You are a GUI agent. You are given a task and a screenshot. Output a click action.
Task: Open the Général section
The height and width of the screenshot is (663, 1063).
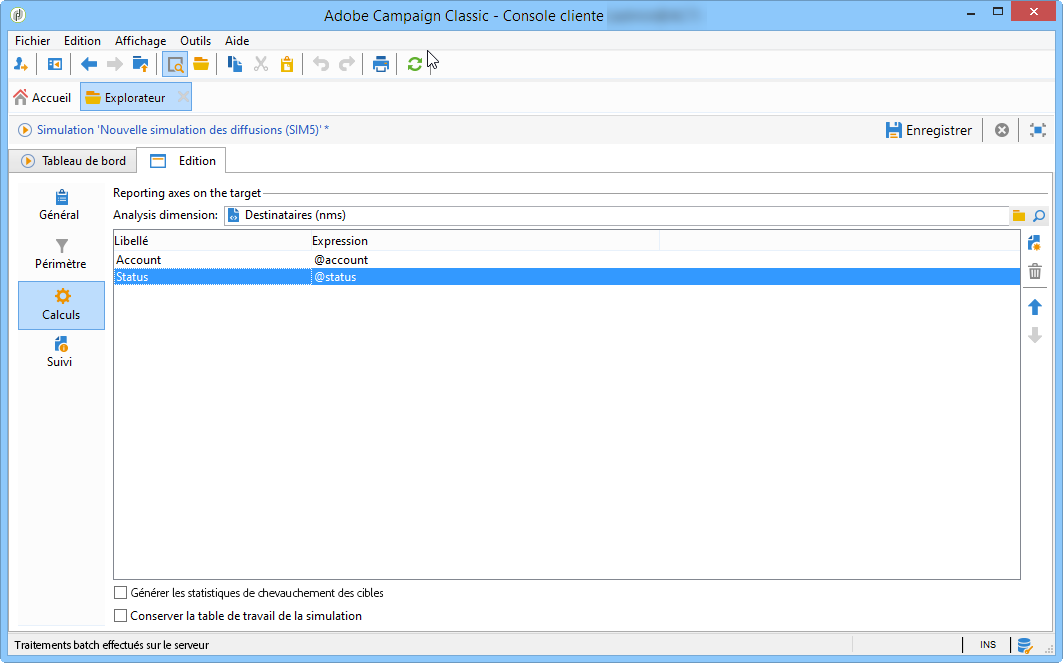60,205
